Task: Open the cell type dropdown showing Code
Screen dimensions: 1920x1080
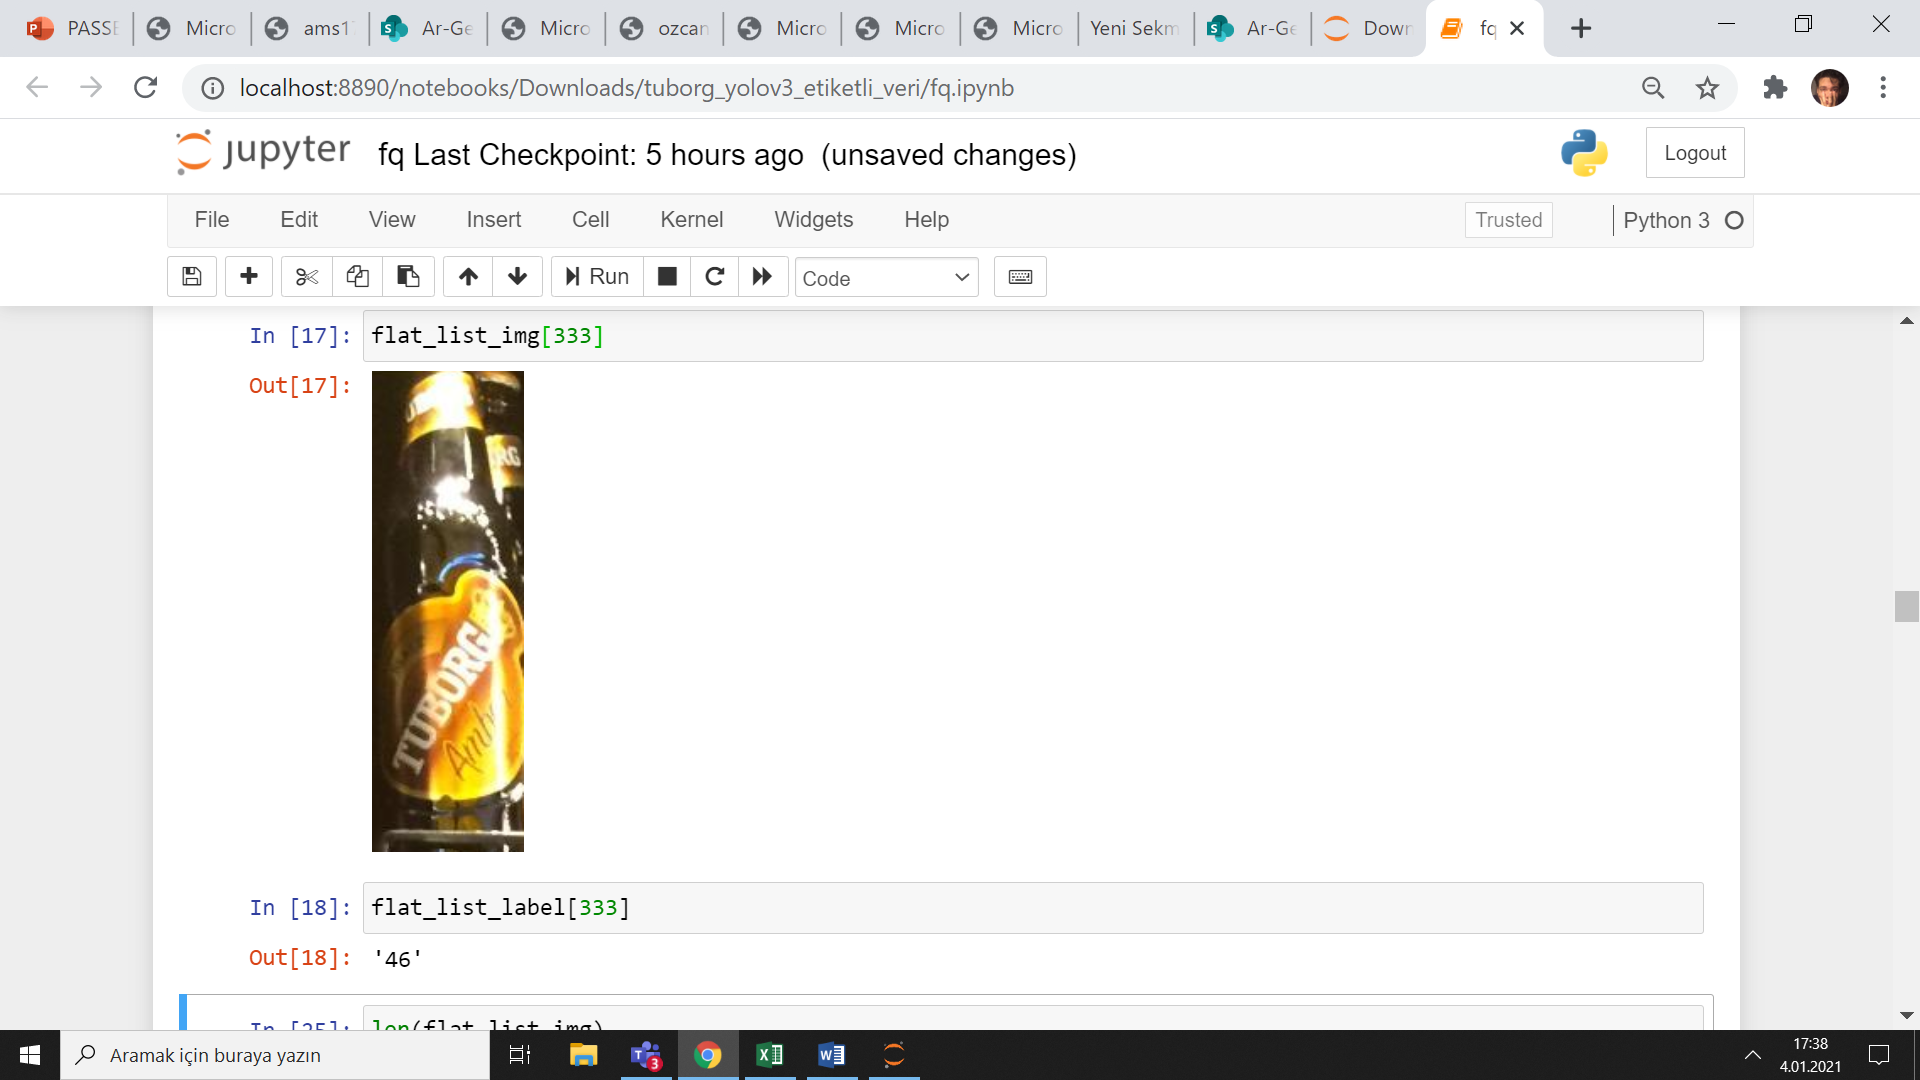Action: coord(886,277)
